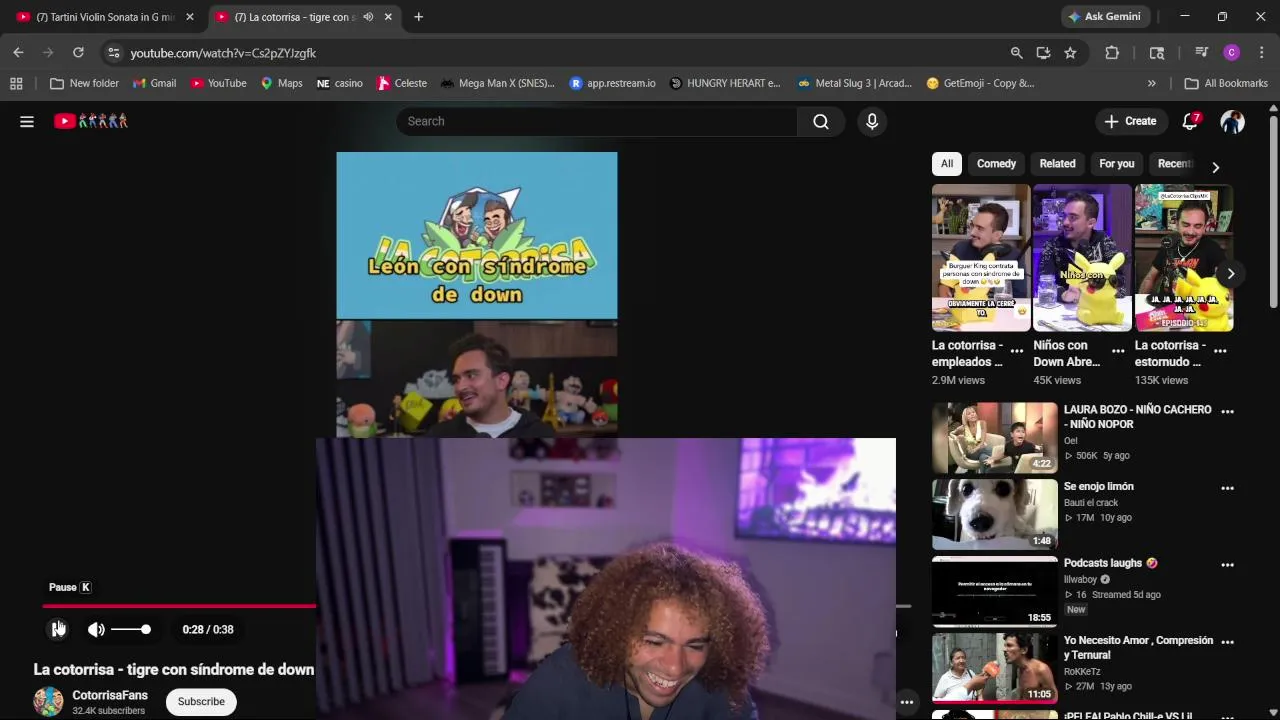Open the account avatar menu

pyautogui.click(x=1232, y=121)
